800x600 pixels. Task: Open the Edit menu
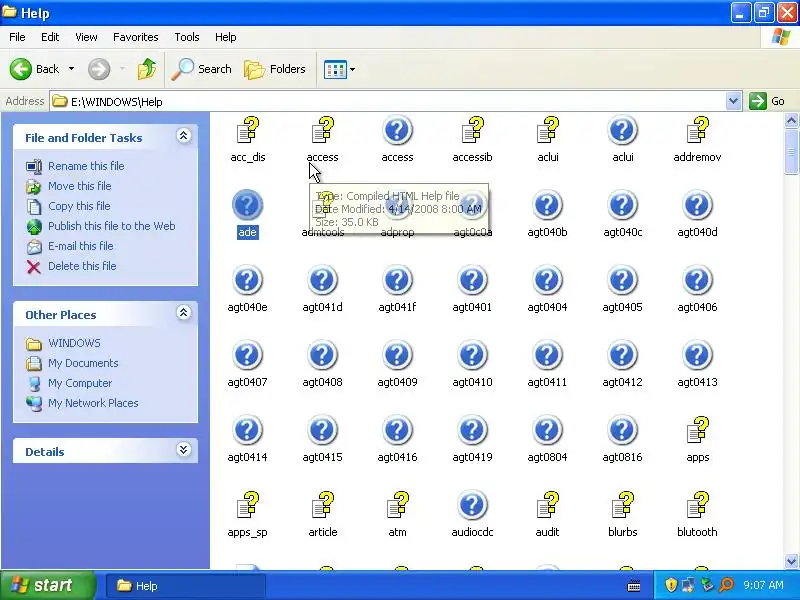(50, 37)
